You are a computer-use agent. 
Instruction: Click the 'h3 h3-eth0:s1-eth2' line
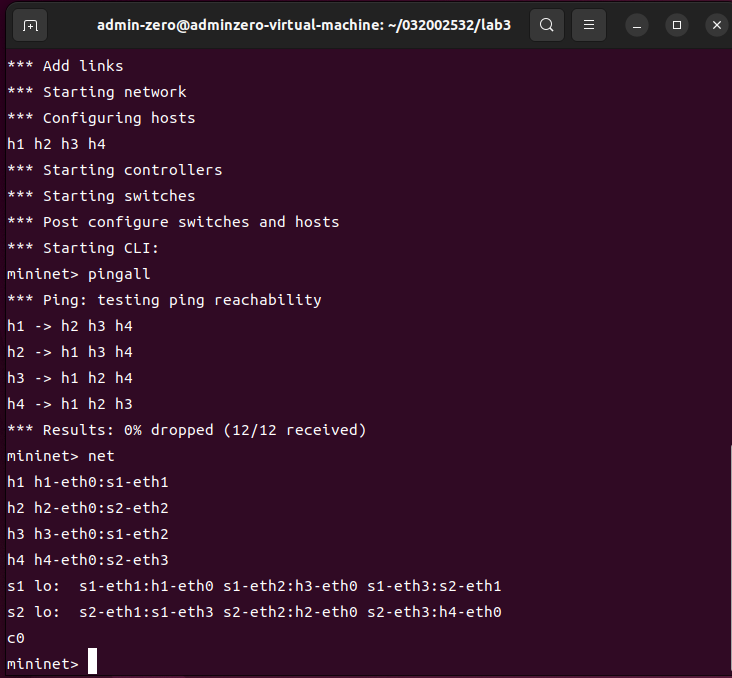[88, 534]
